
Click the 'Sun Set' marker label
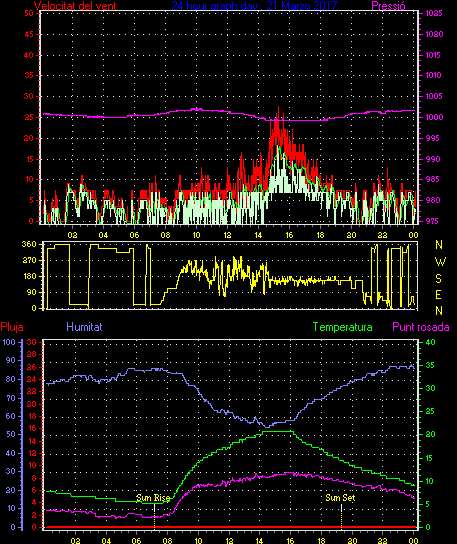point(340,498)
